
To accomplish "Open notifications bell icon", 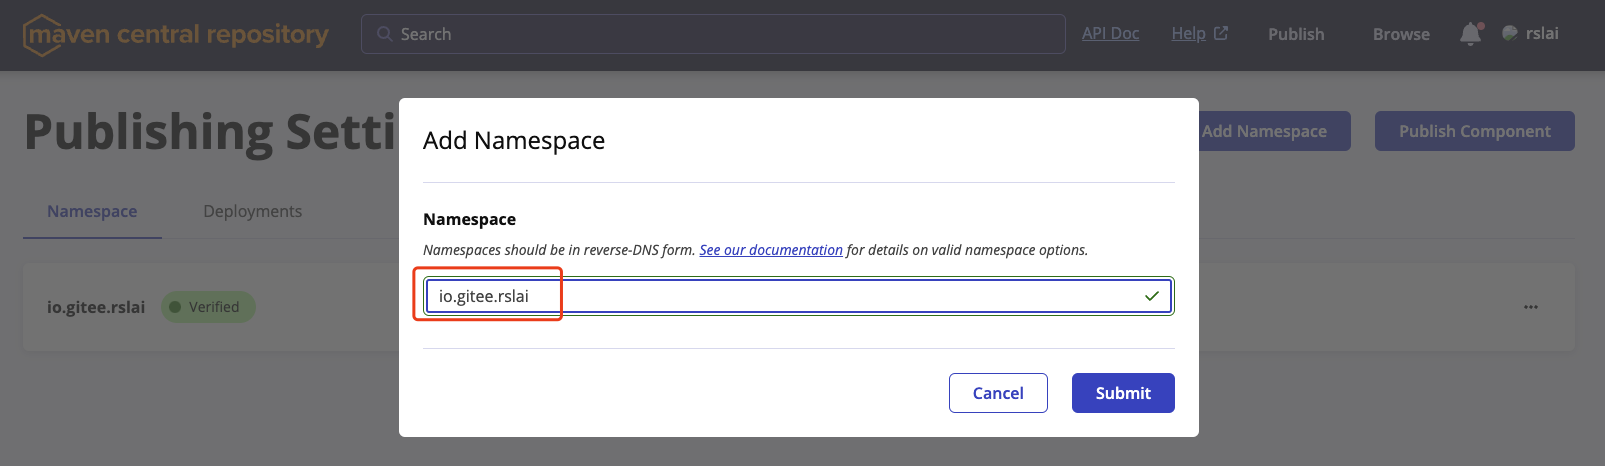I will pos(1471,34).
